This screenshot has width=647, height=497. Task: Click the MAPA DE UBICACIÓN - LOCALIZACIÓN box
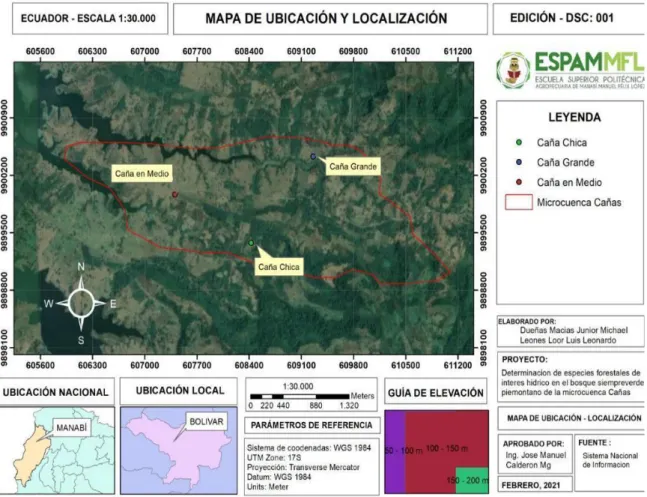[x=571, y=419]
